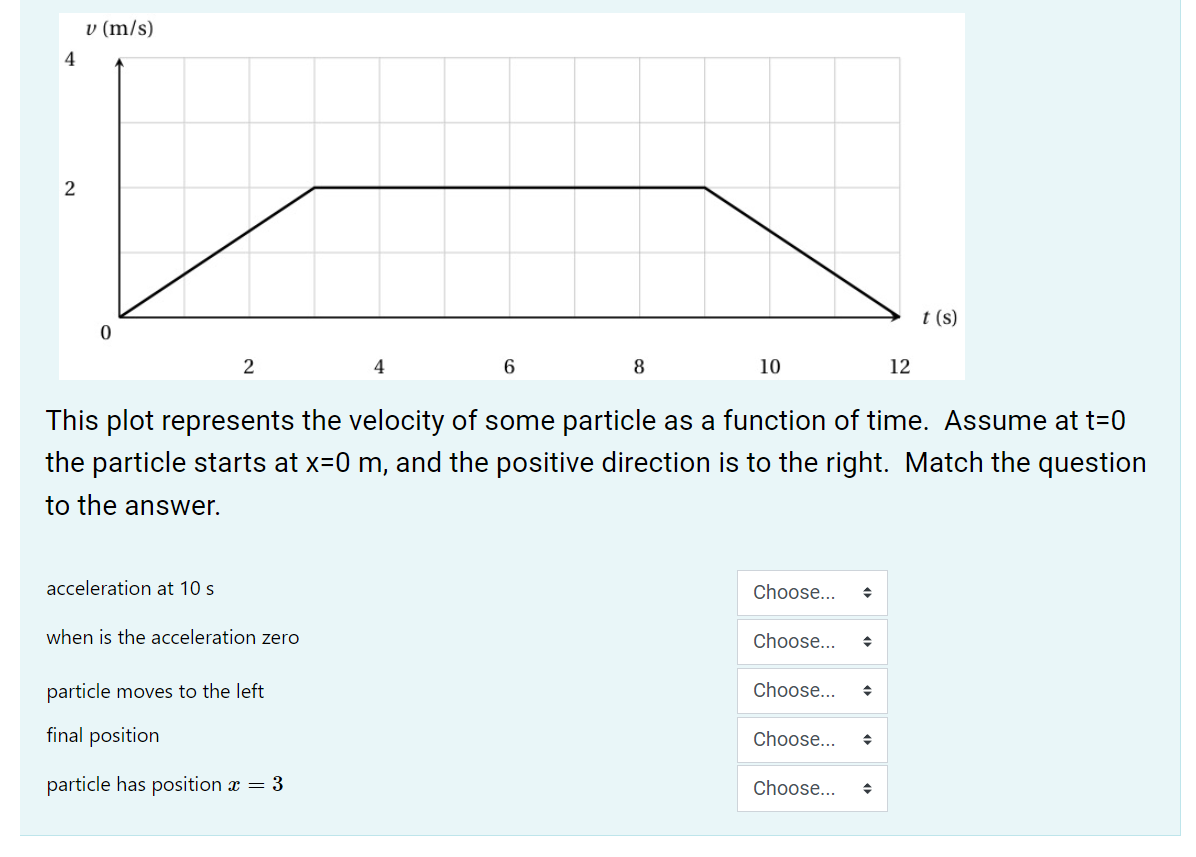Click the arrow icon in the second Choose selector
This screenshot has width=1196, height=857.
point(869,641)
